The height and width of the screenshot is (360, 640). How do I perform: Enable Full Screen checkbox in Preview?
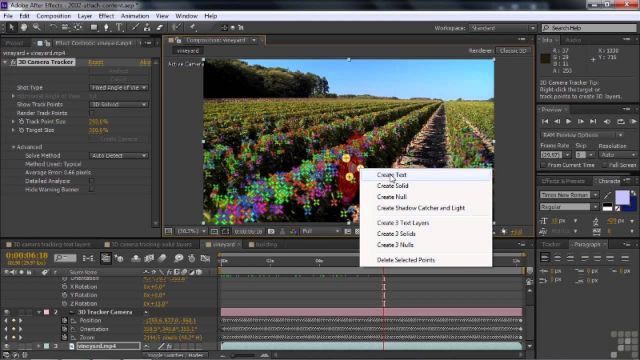click(x=604, y=165)
